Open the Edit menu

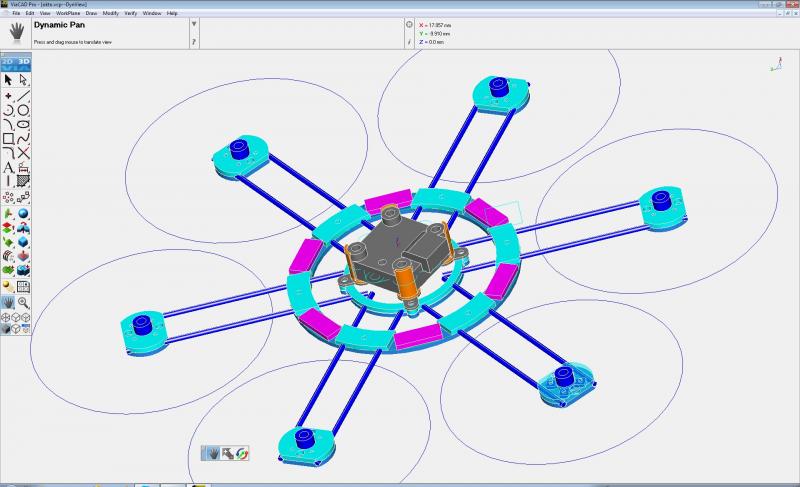[x=30, y=13]
